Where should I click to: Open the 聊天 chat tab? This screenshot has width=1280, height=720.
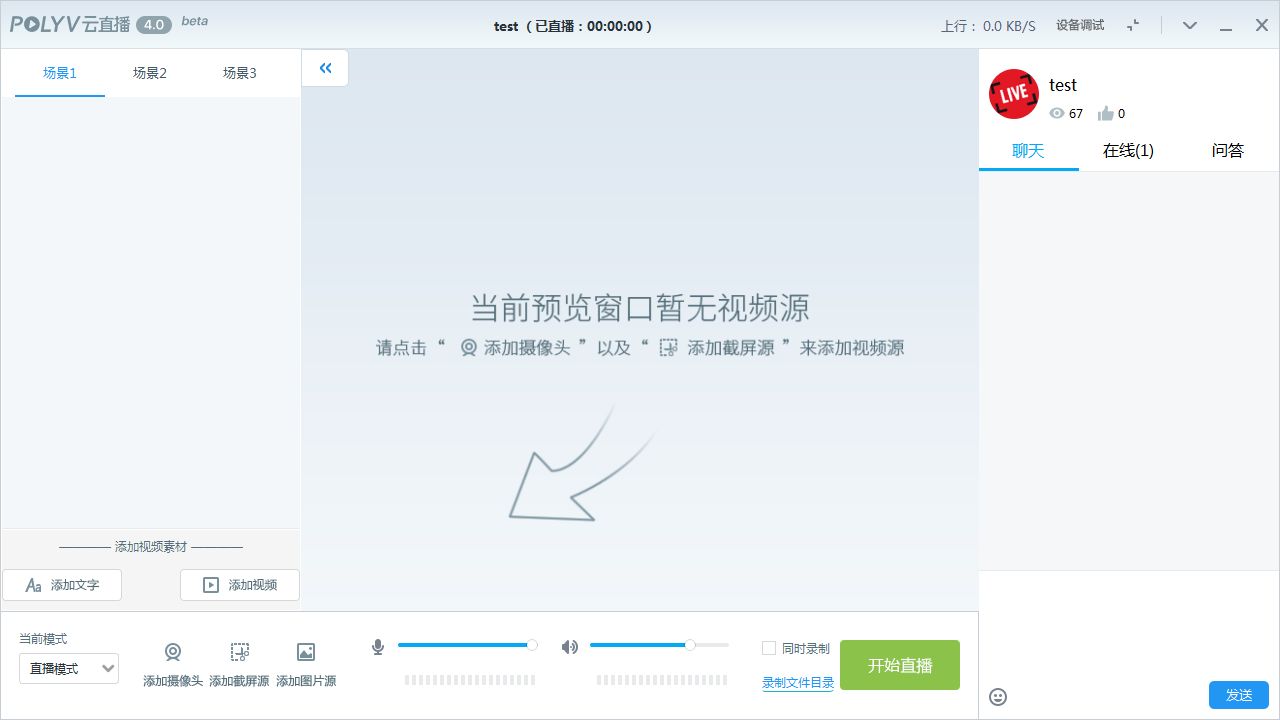pos(1028,151)
